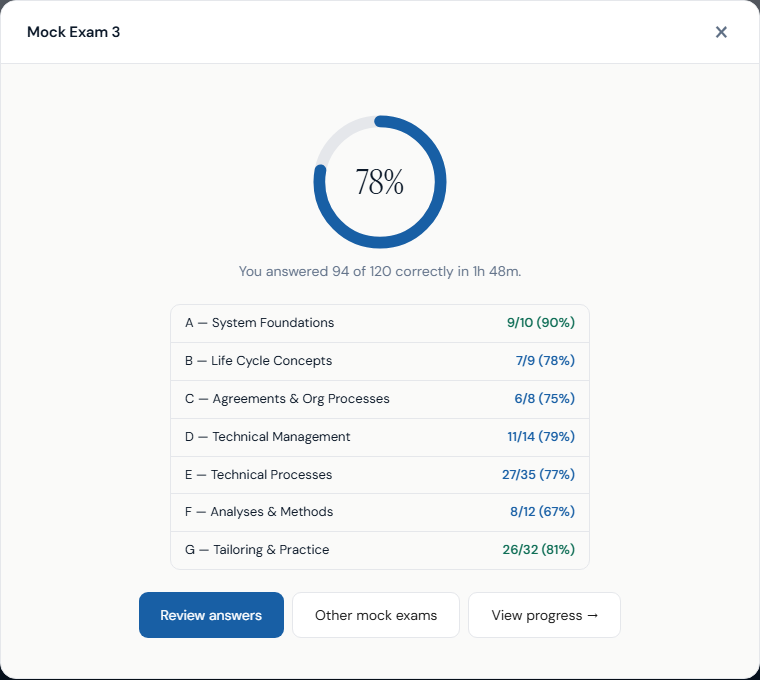Click the 9/10 (90%) score

pos(540,322)
